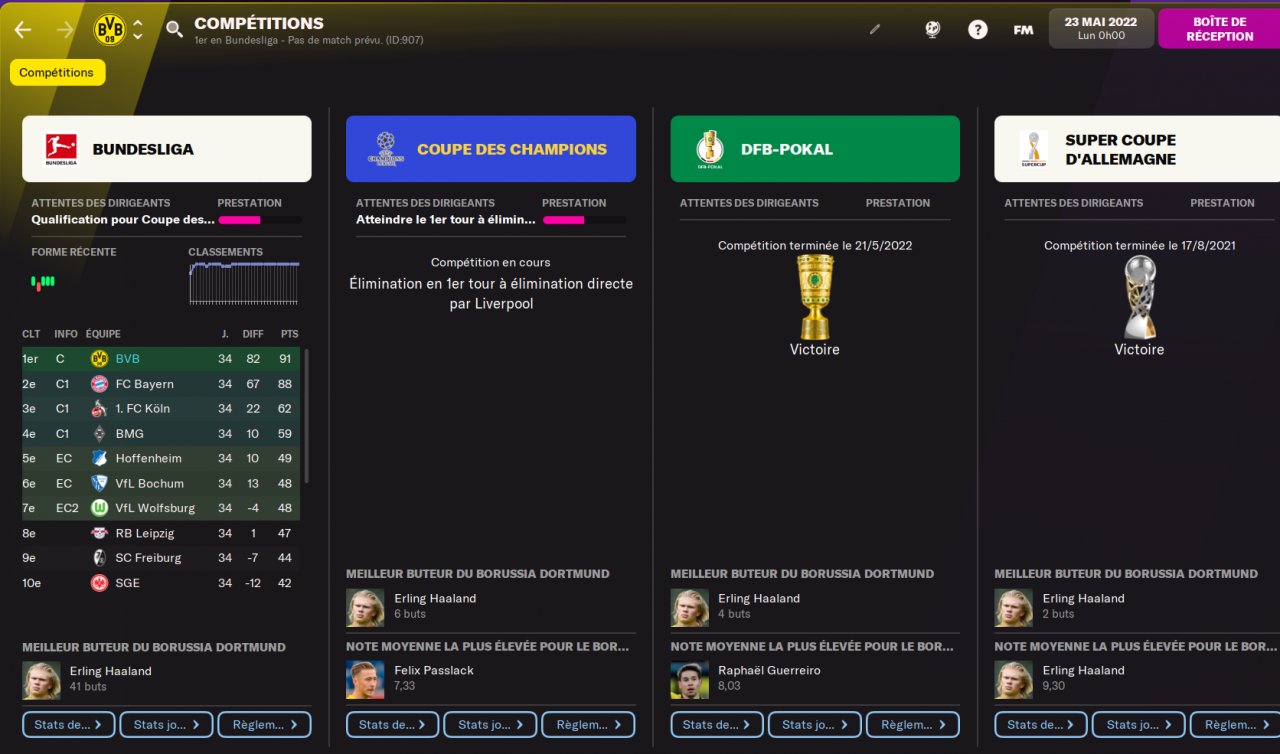This screenshot has width=1280, height=754.
Task: Open the Bundesliga competition header
Action: coord(167,149)
